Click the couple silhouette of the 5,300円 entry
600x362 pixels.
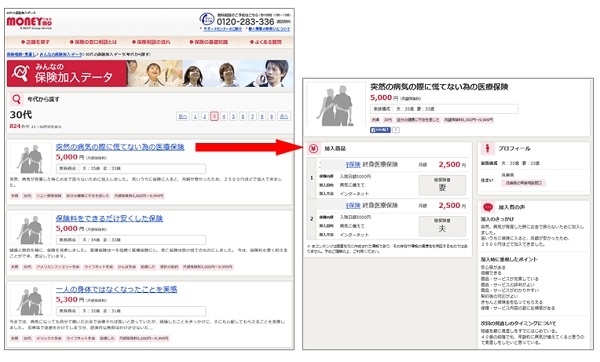(30, 300)
